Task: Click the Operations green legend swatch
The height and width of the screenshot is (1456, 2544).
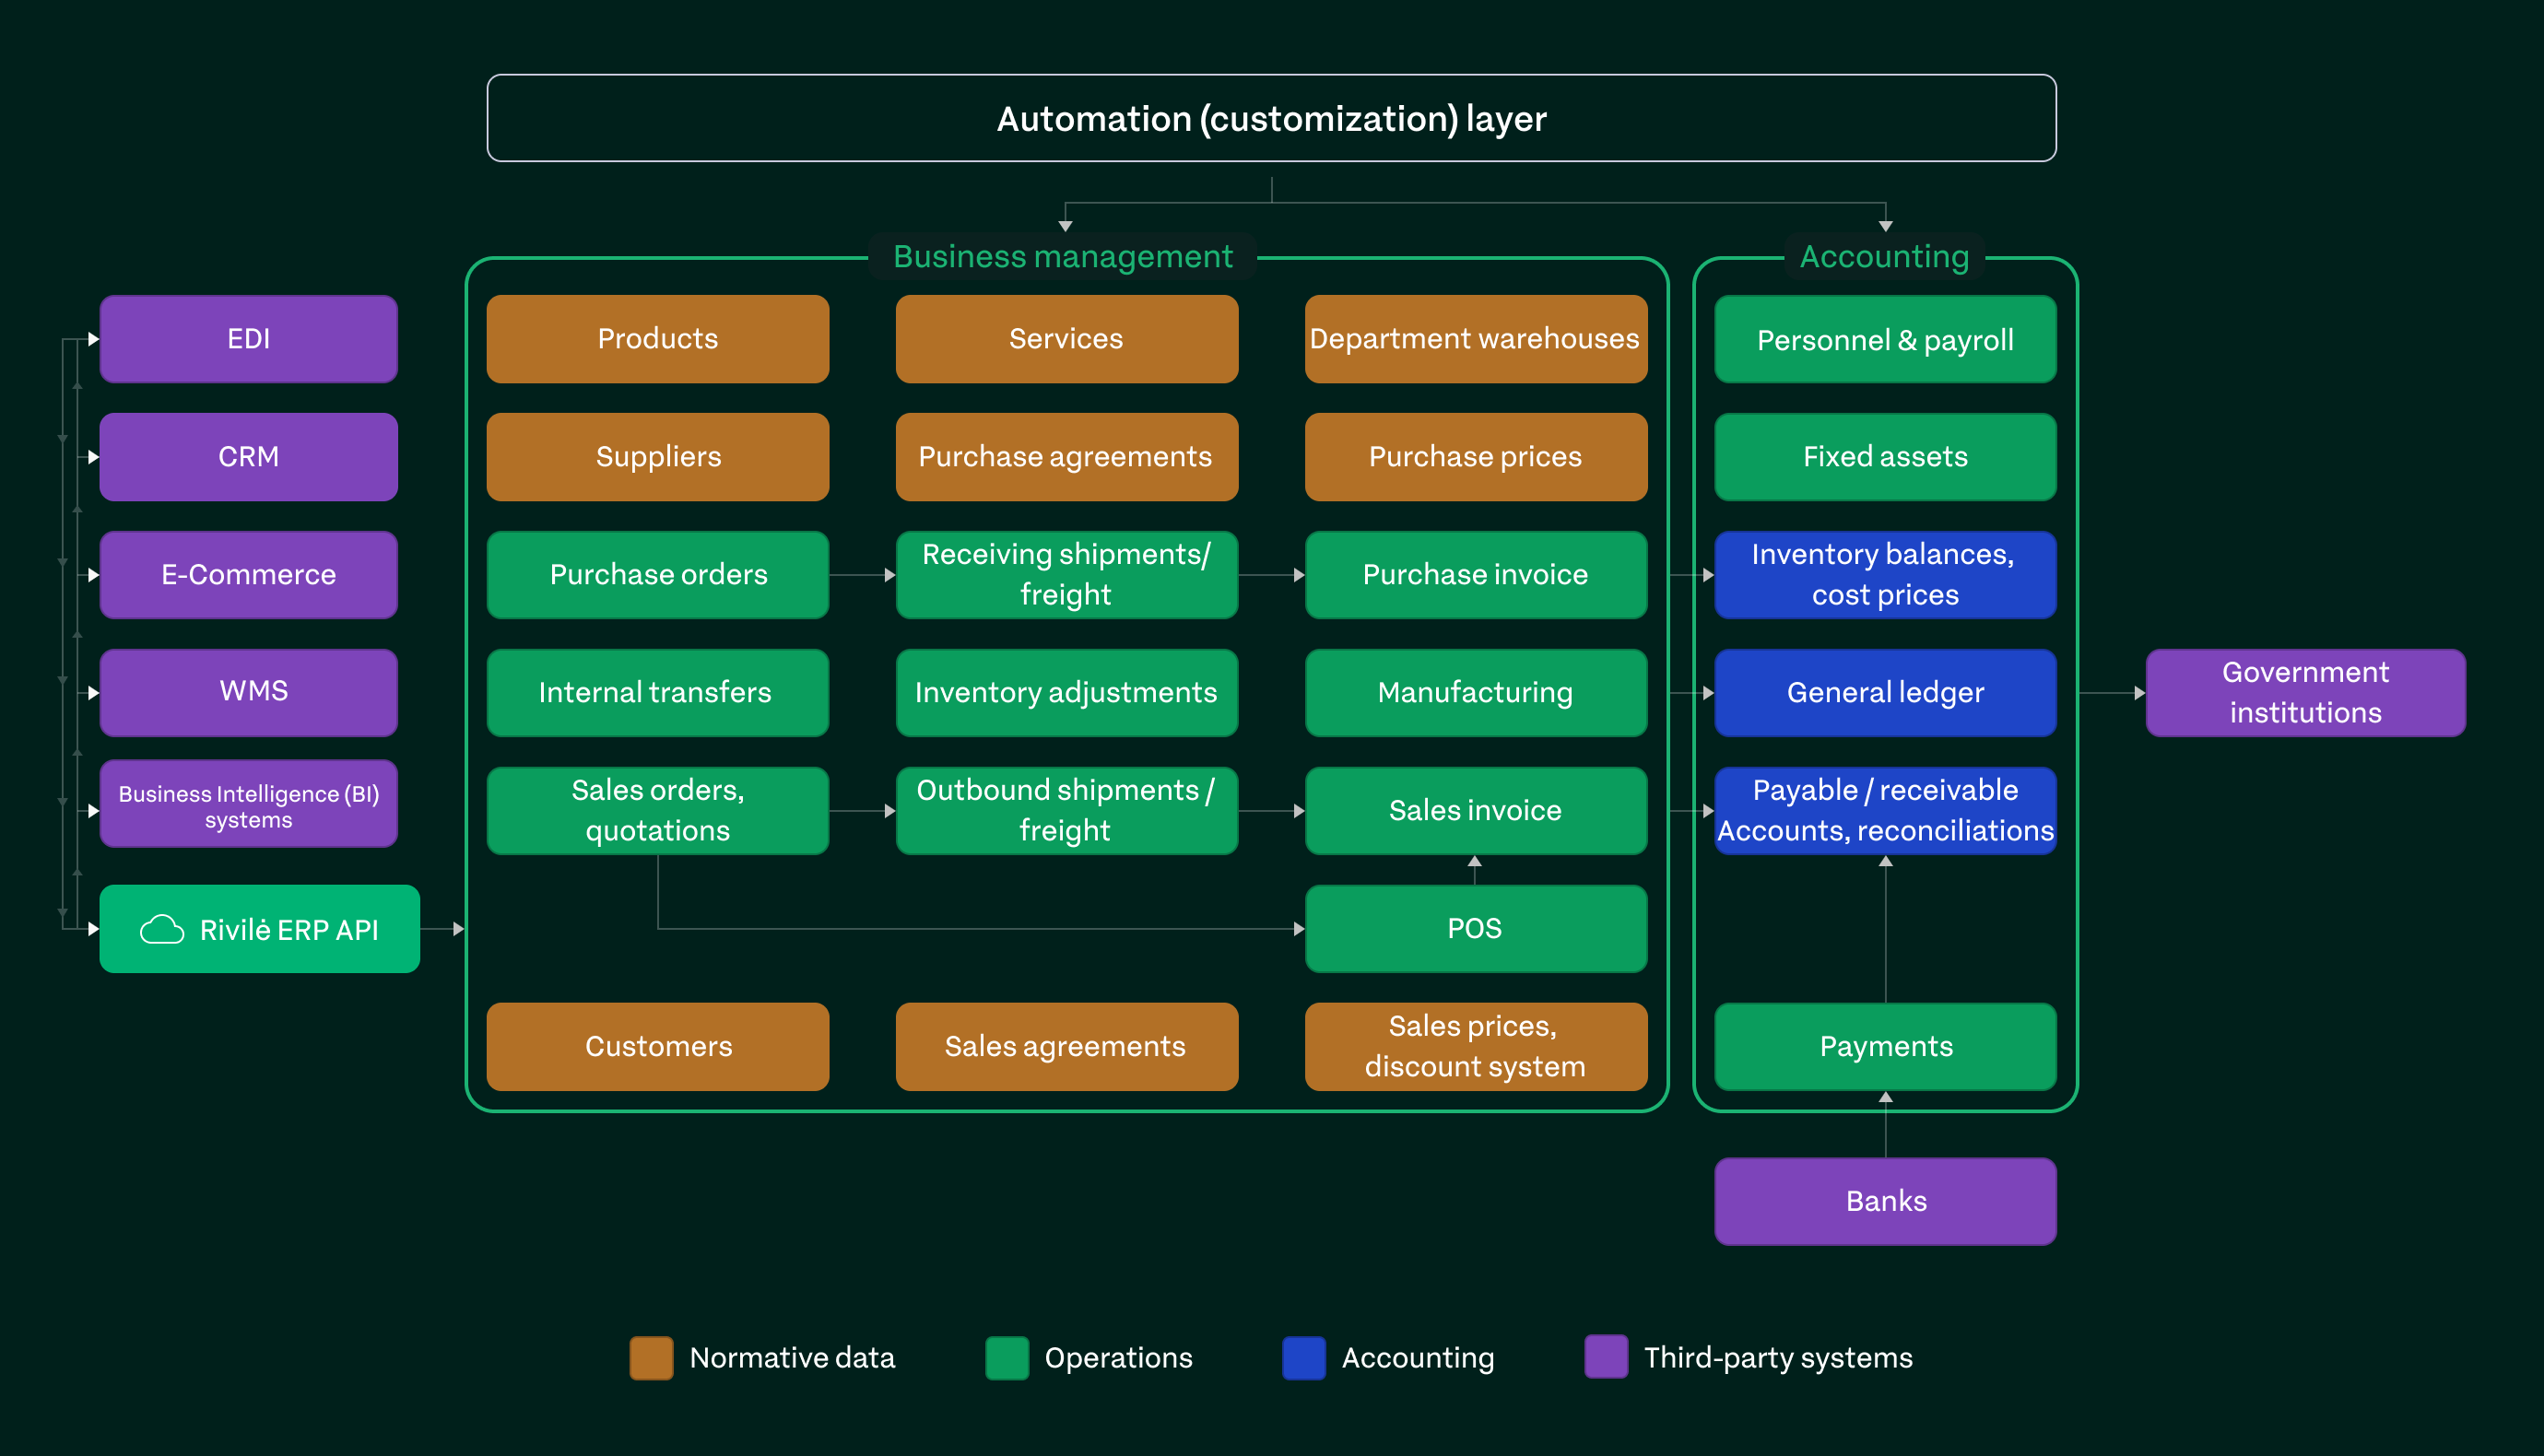Action: 1006,1357
